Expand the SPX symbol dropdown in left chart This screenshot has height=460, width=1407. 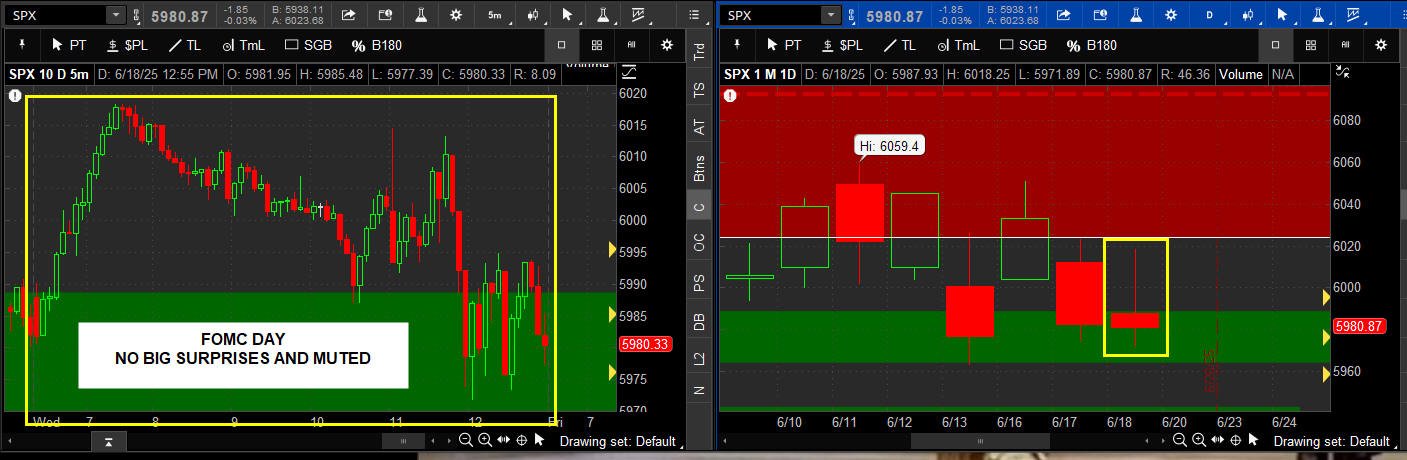click(115, 15)
